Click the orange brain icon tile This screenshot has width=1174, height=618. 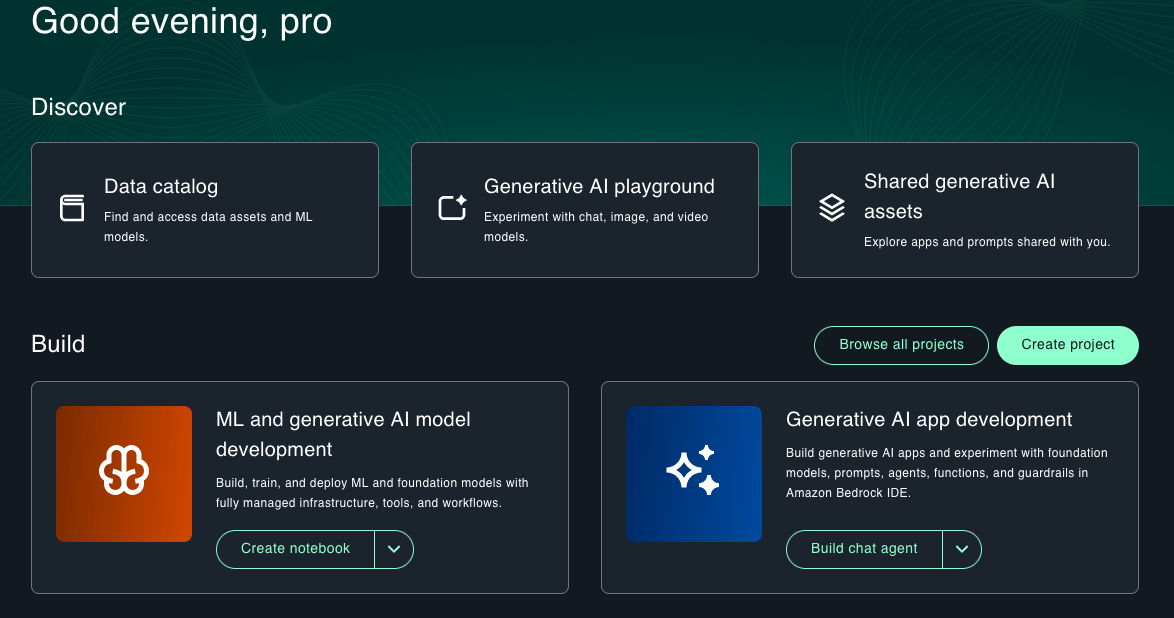click(x=124, y=473)
